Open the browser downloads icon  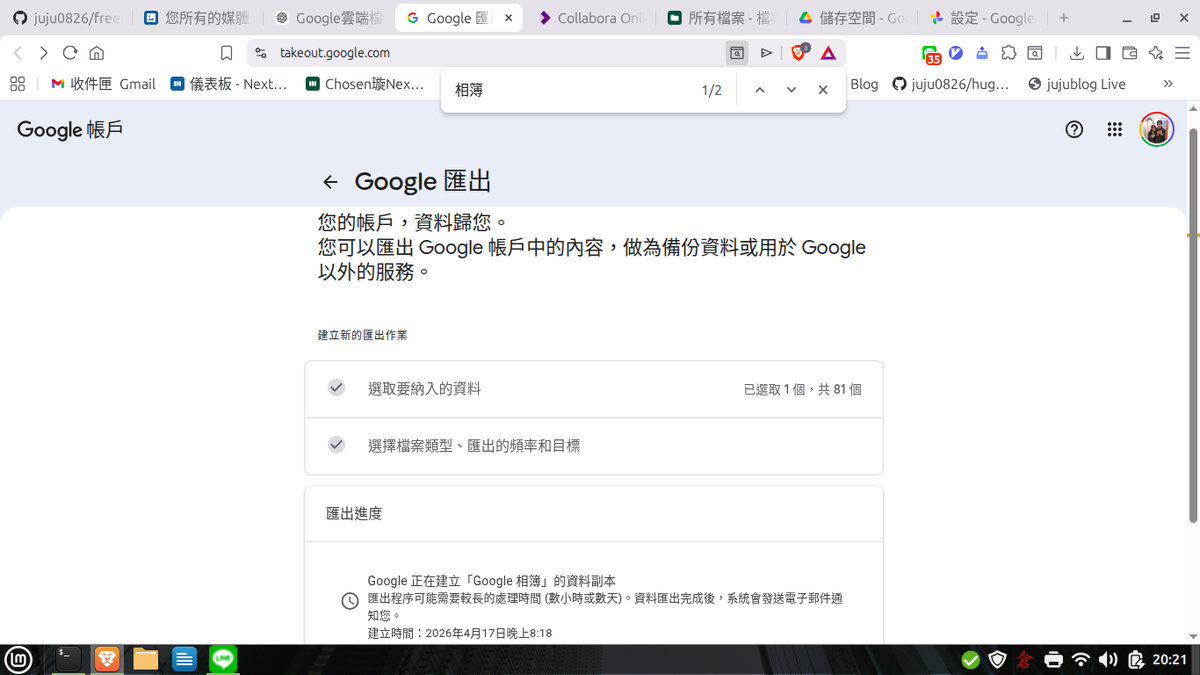(1077, 53)
